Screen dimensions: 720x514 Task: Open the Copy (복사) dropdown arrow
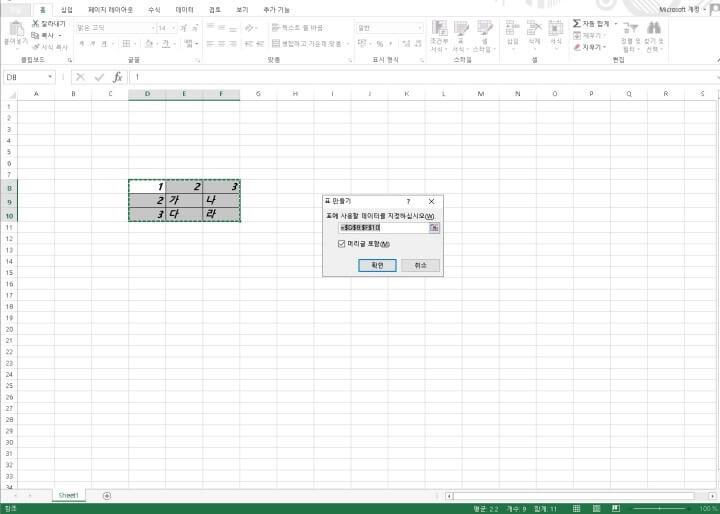click(60, 35)
